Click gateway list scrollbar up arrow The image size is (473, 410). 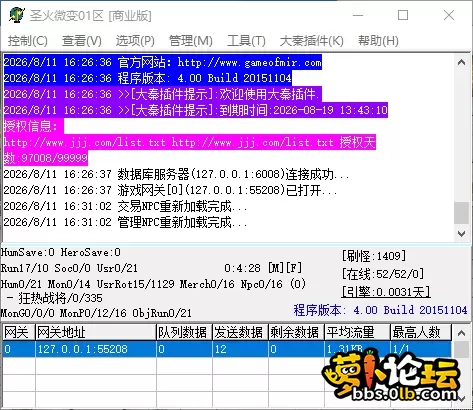point(462,333)
